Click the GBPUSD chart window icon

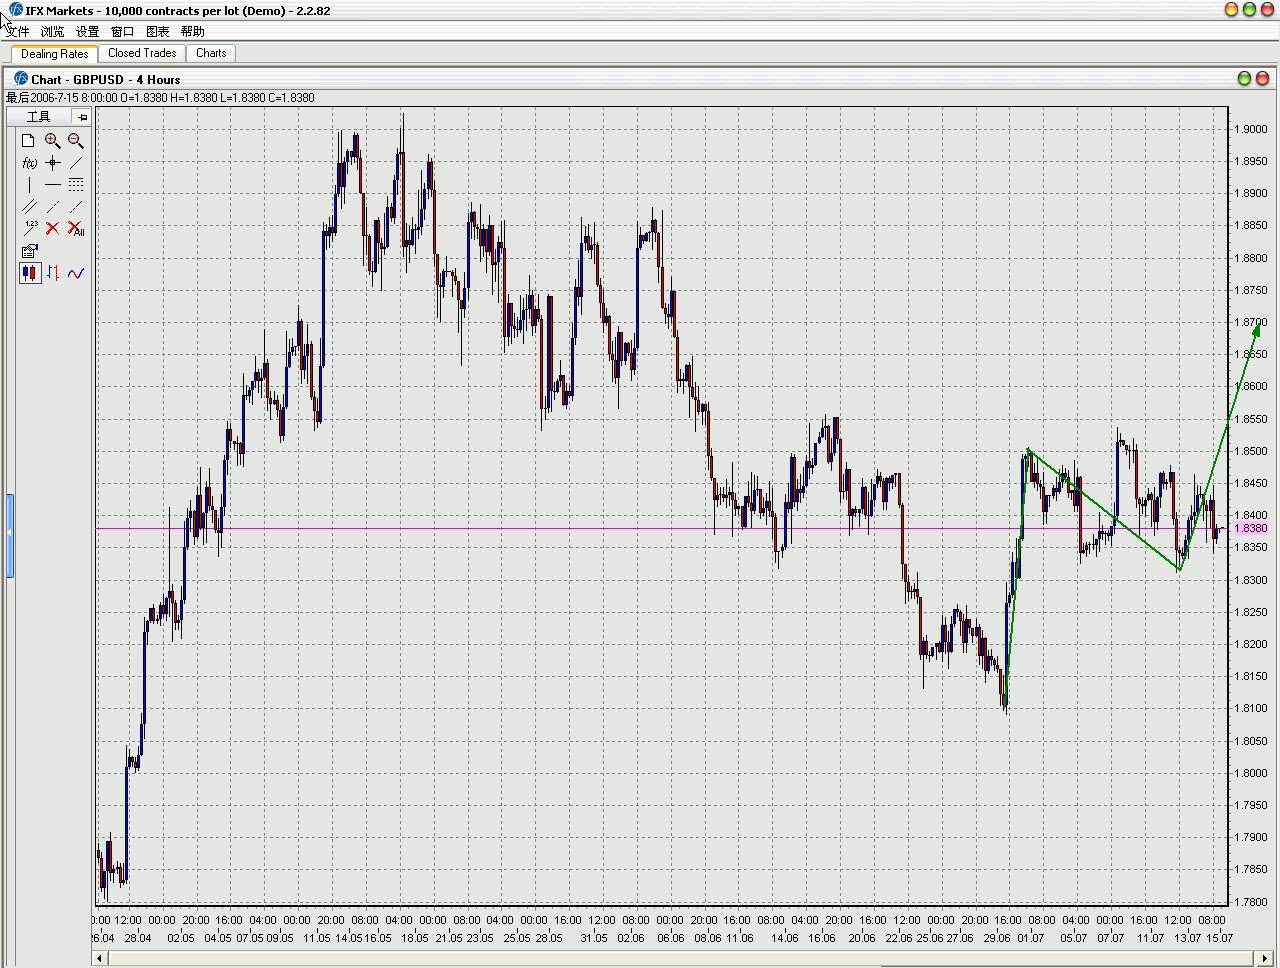click(x=21, y=79)
